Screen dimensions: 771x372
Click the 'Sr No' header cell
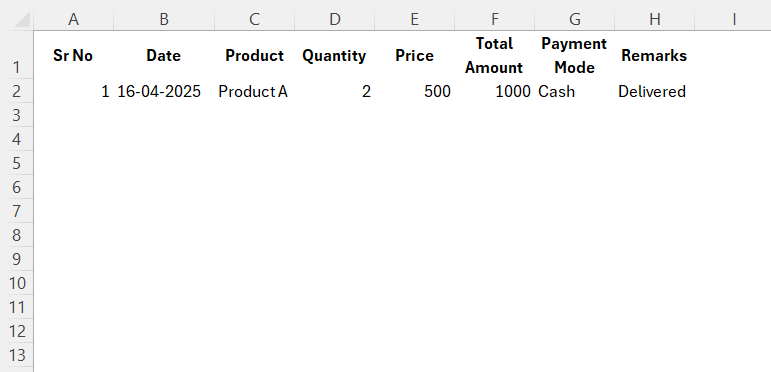[x=73, y=55]
